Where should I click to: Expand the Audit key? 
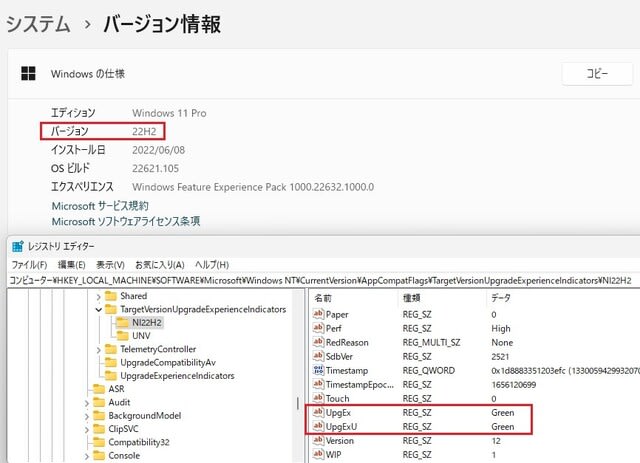[87, 403]
